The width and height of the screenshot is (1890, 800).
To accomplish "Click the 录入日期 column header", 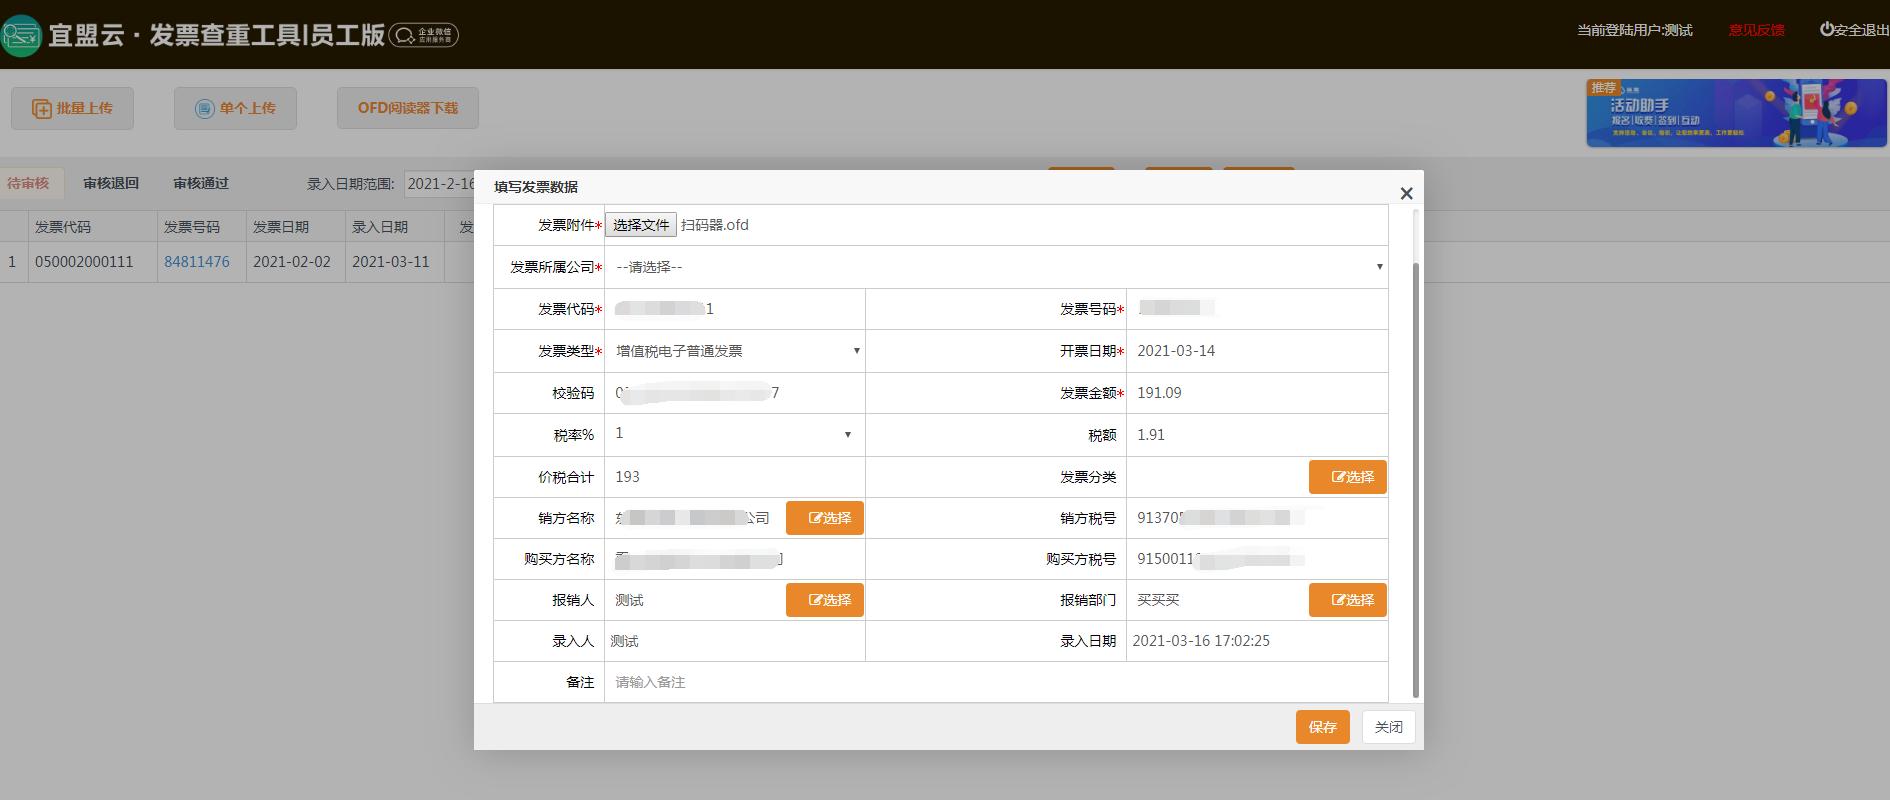I will [x=394, y=227].
